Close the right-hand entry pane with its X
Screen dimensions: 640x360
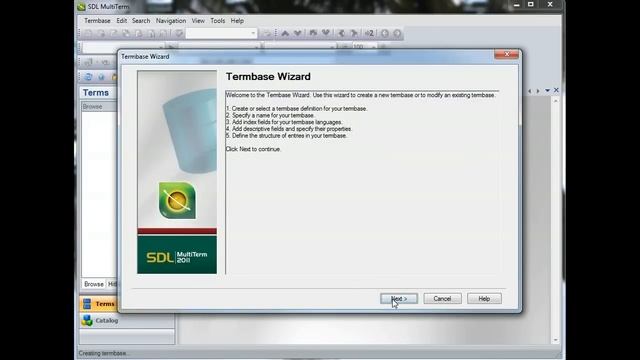[556, 90]
